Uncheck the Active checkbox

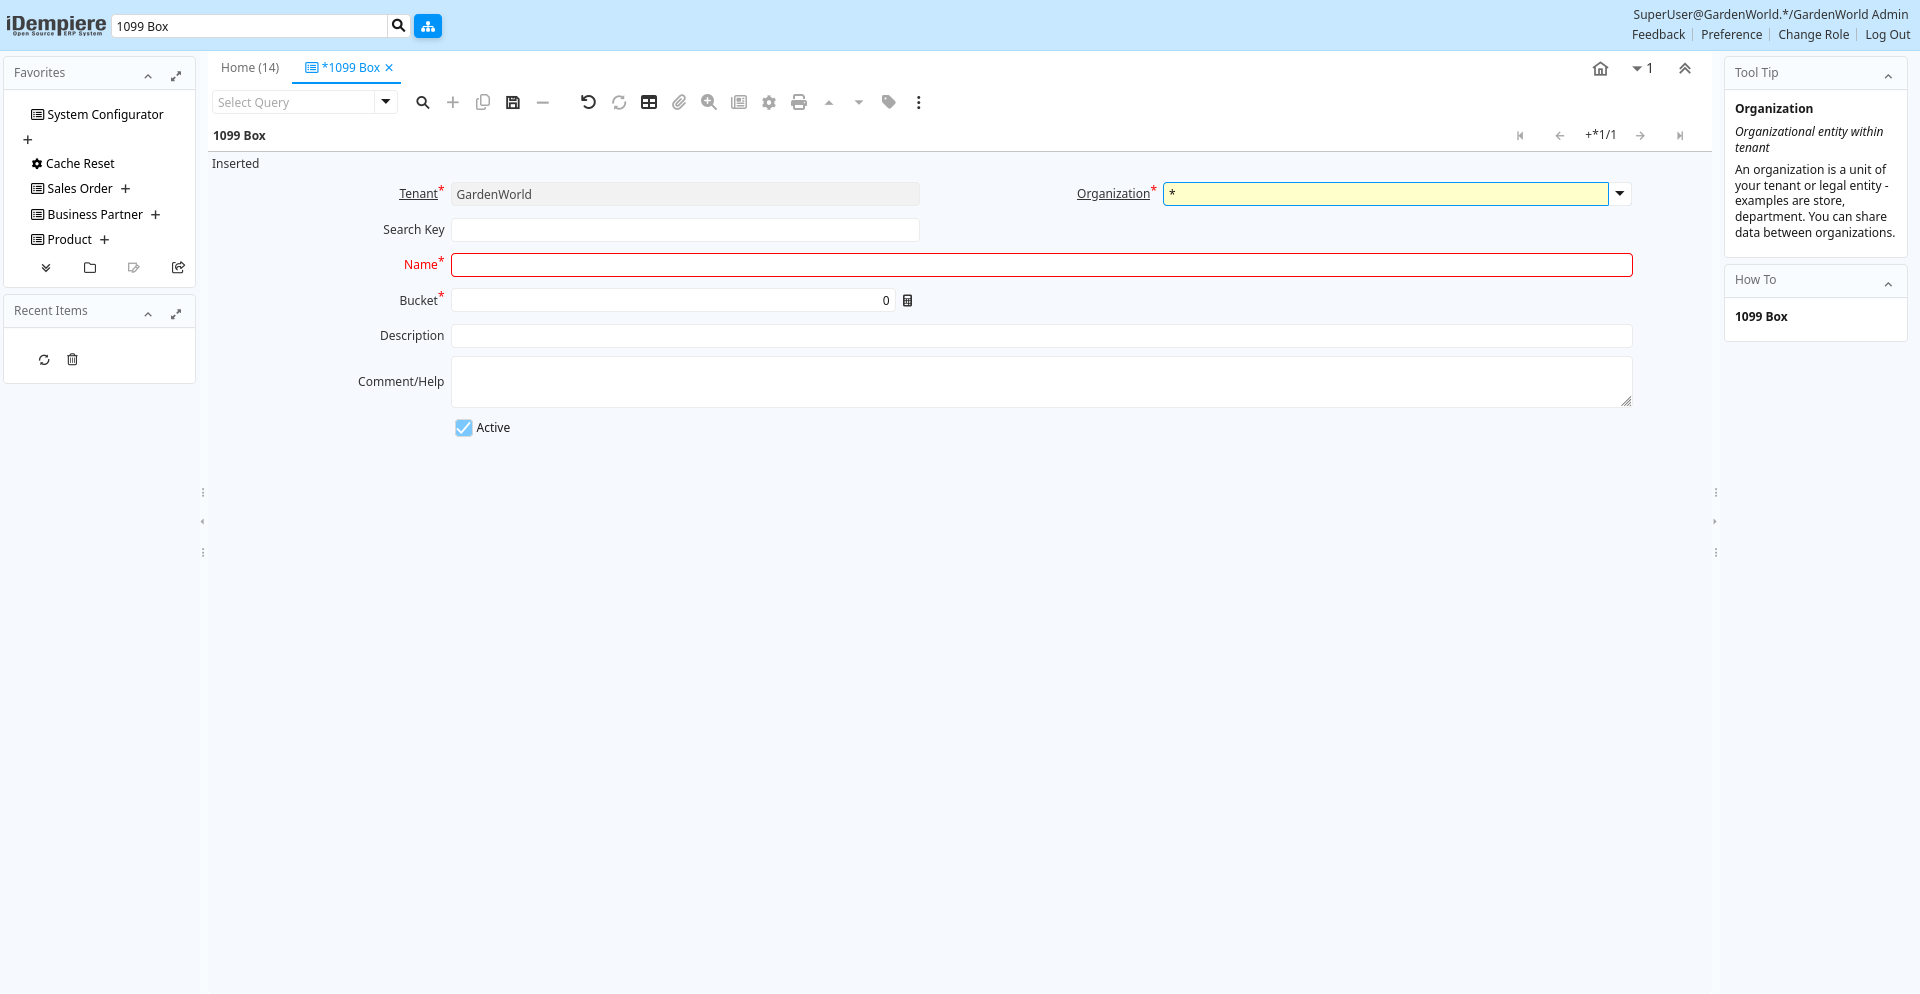point(464,428)
